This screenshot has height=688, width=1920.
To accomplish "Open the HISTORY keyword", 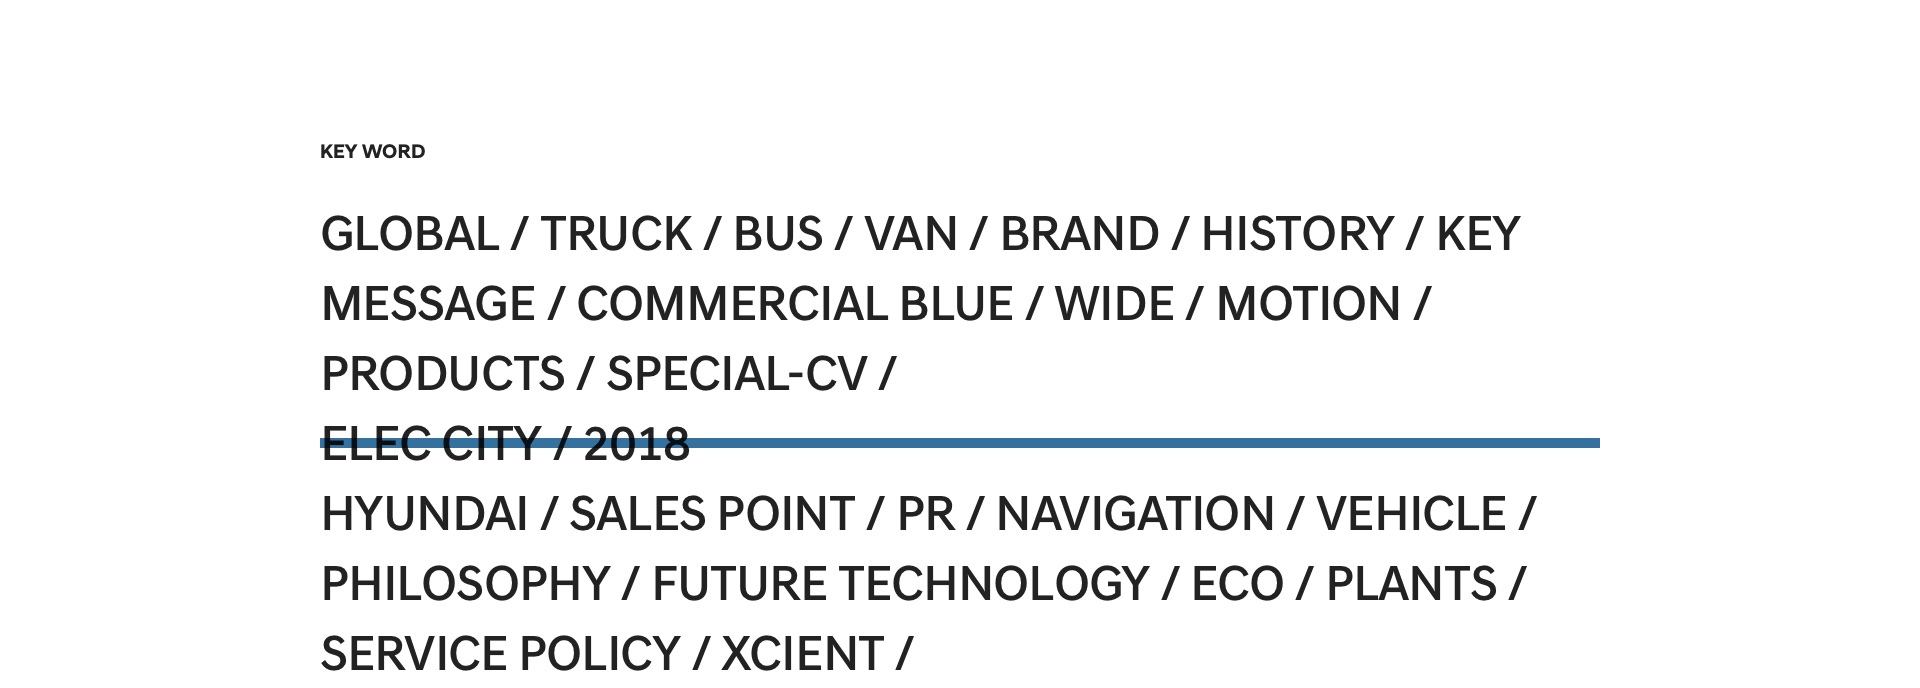I will [x=1297, y=235].
